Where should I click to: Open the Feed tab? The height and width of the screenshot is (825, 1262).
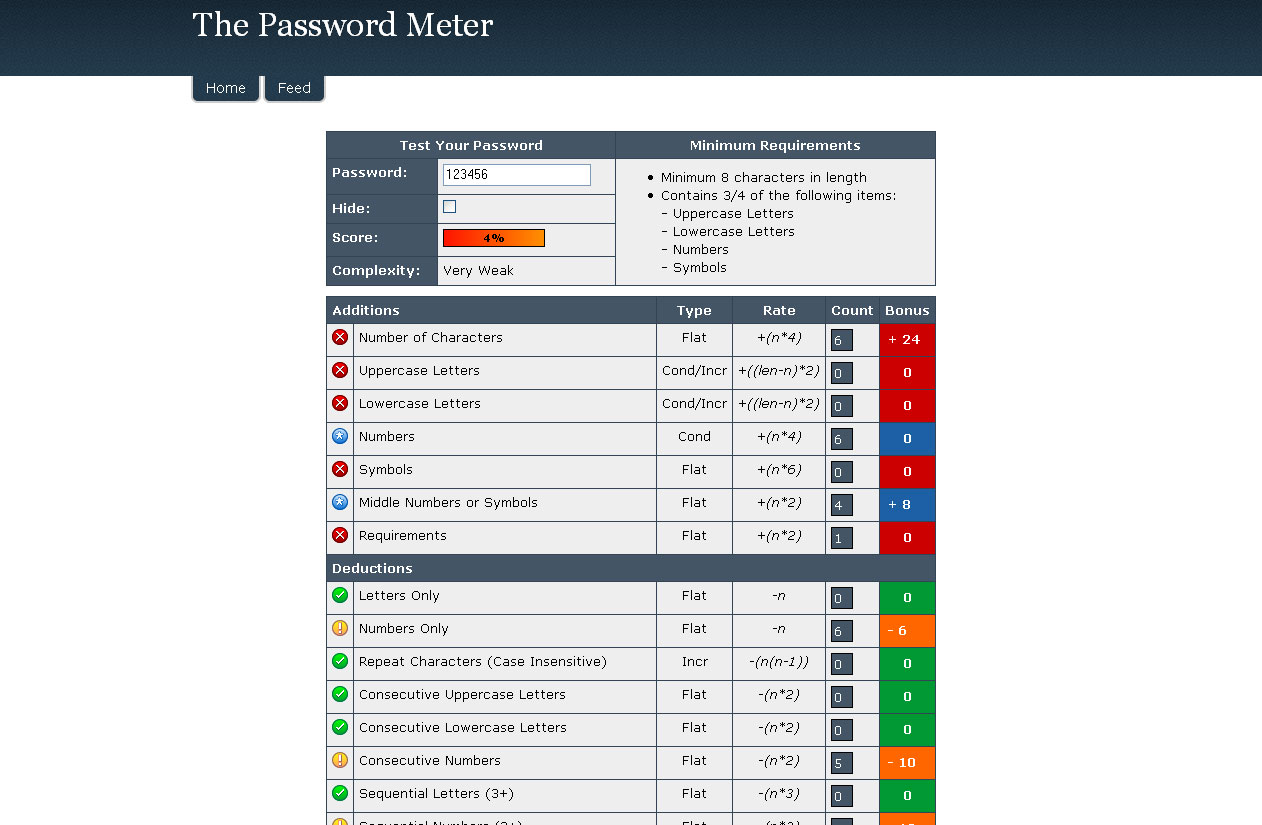294,88
